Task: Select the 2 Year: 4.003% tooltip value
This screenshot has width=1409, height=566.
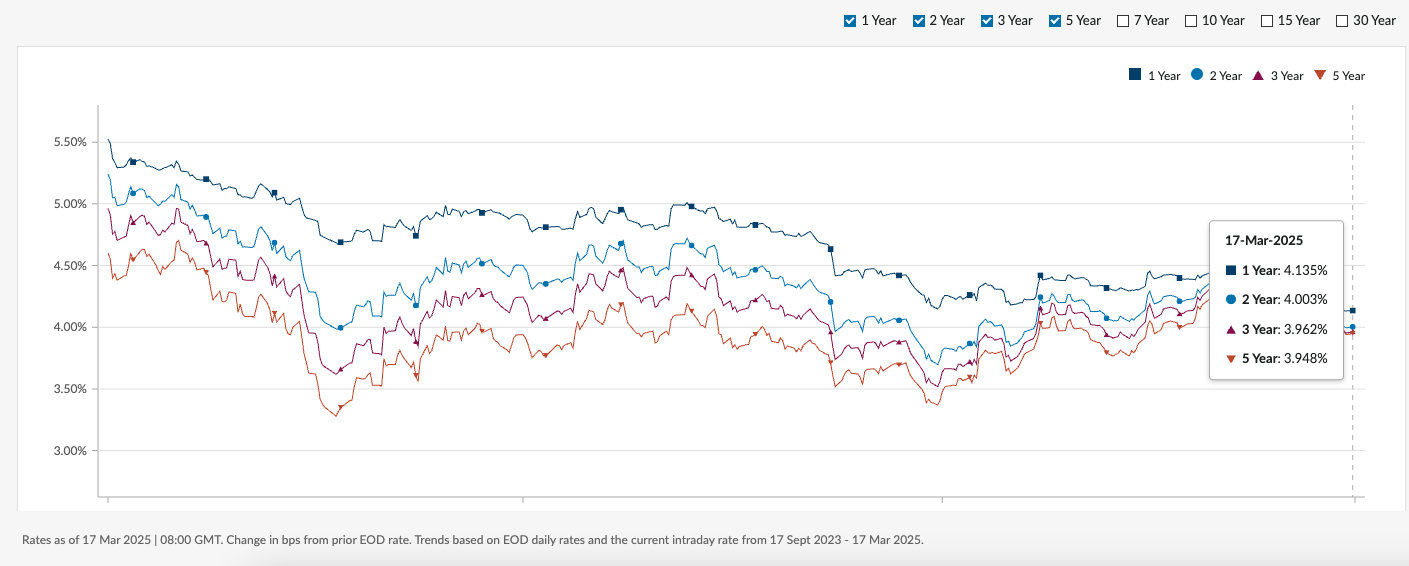Action: coord(1284,299)
